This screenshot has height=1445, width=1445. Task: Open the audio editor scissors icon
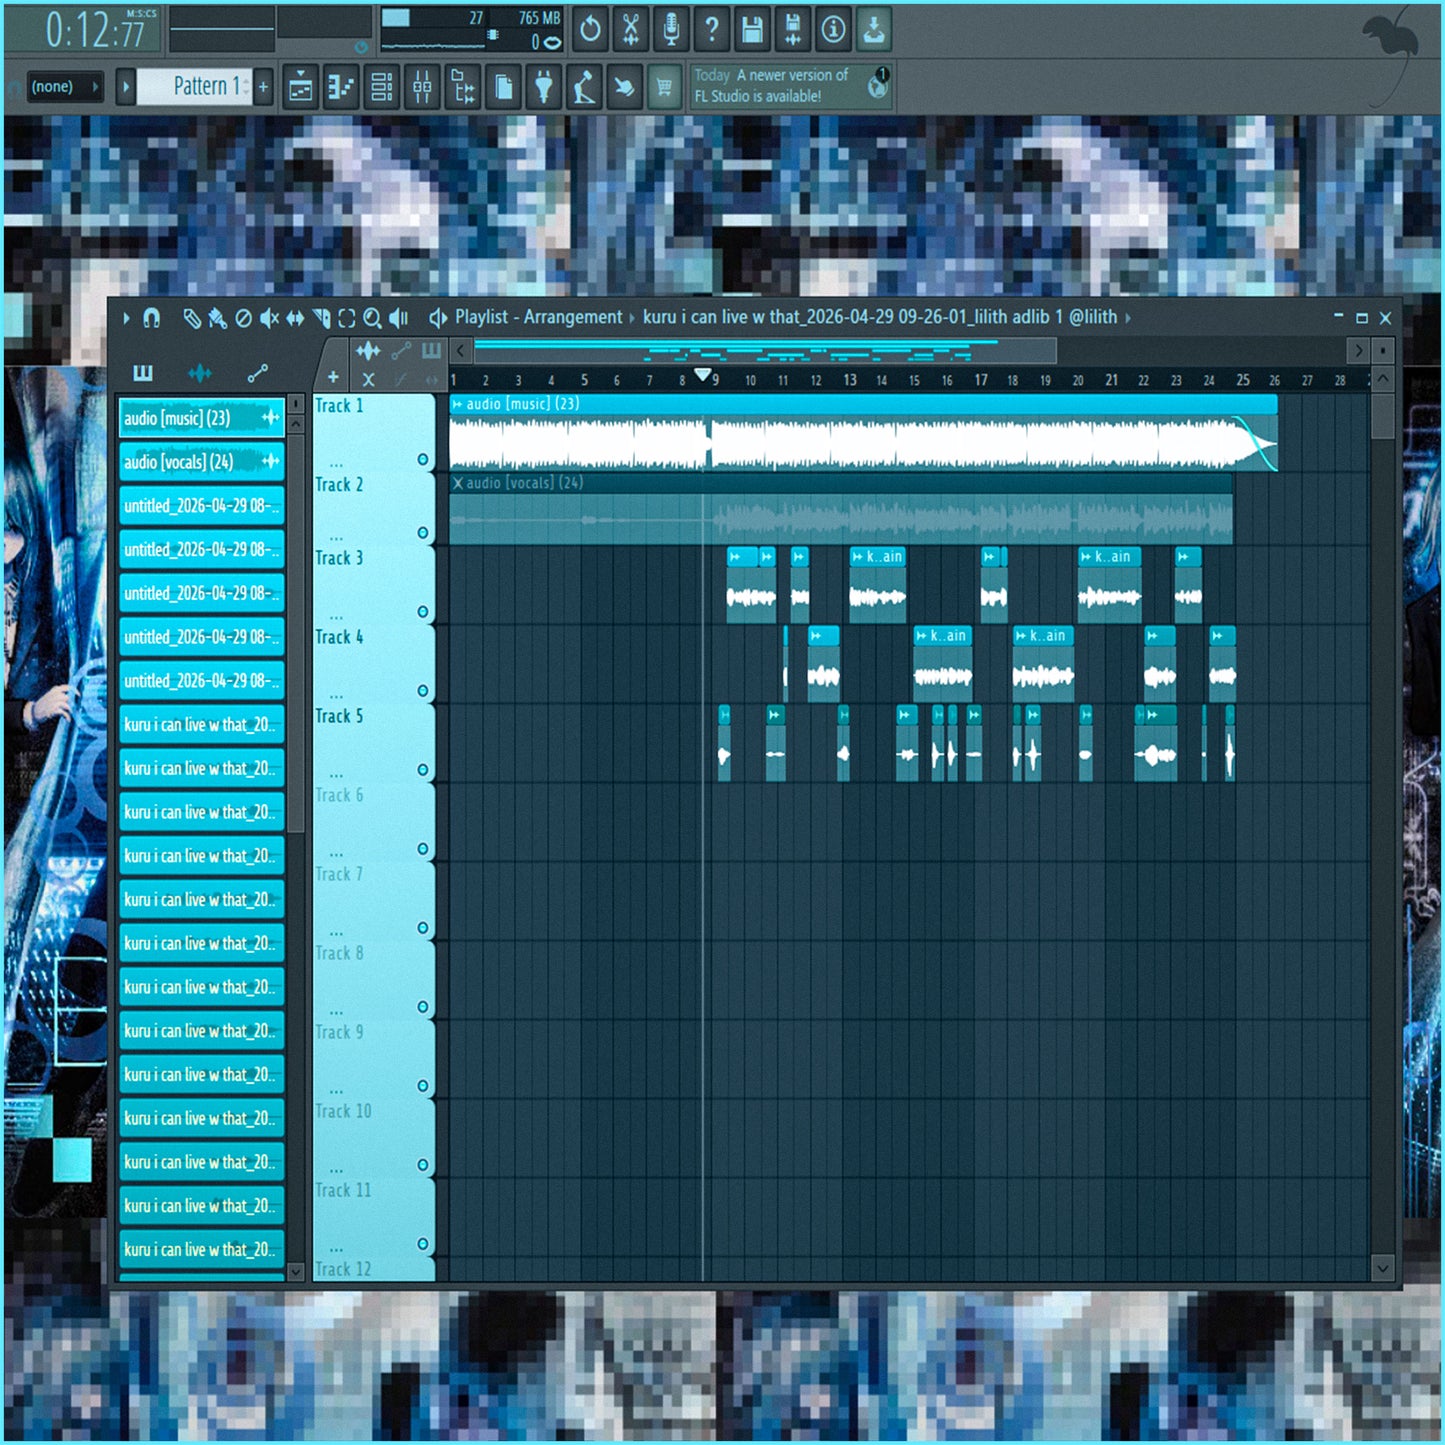click(631, 30)
